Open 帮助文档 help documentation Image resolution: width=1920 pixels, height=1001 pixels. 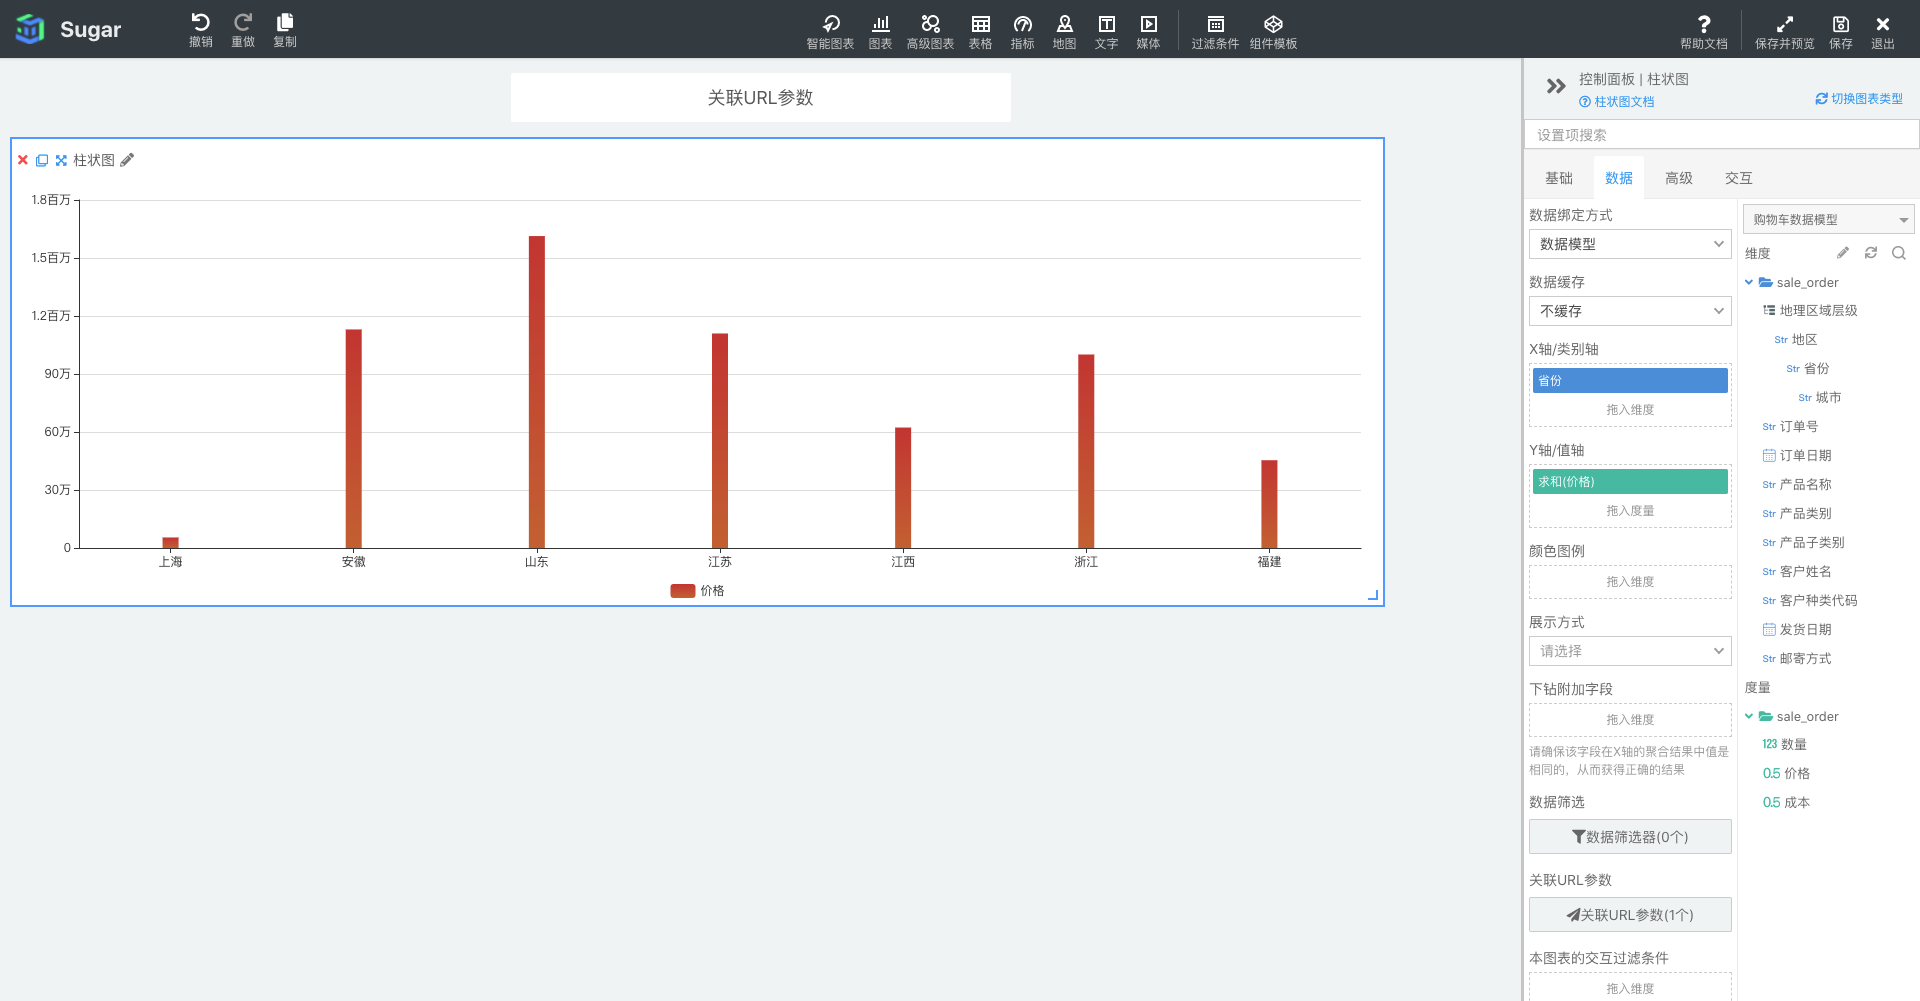1704,31
